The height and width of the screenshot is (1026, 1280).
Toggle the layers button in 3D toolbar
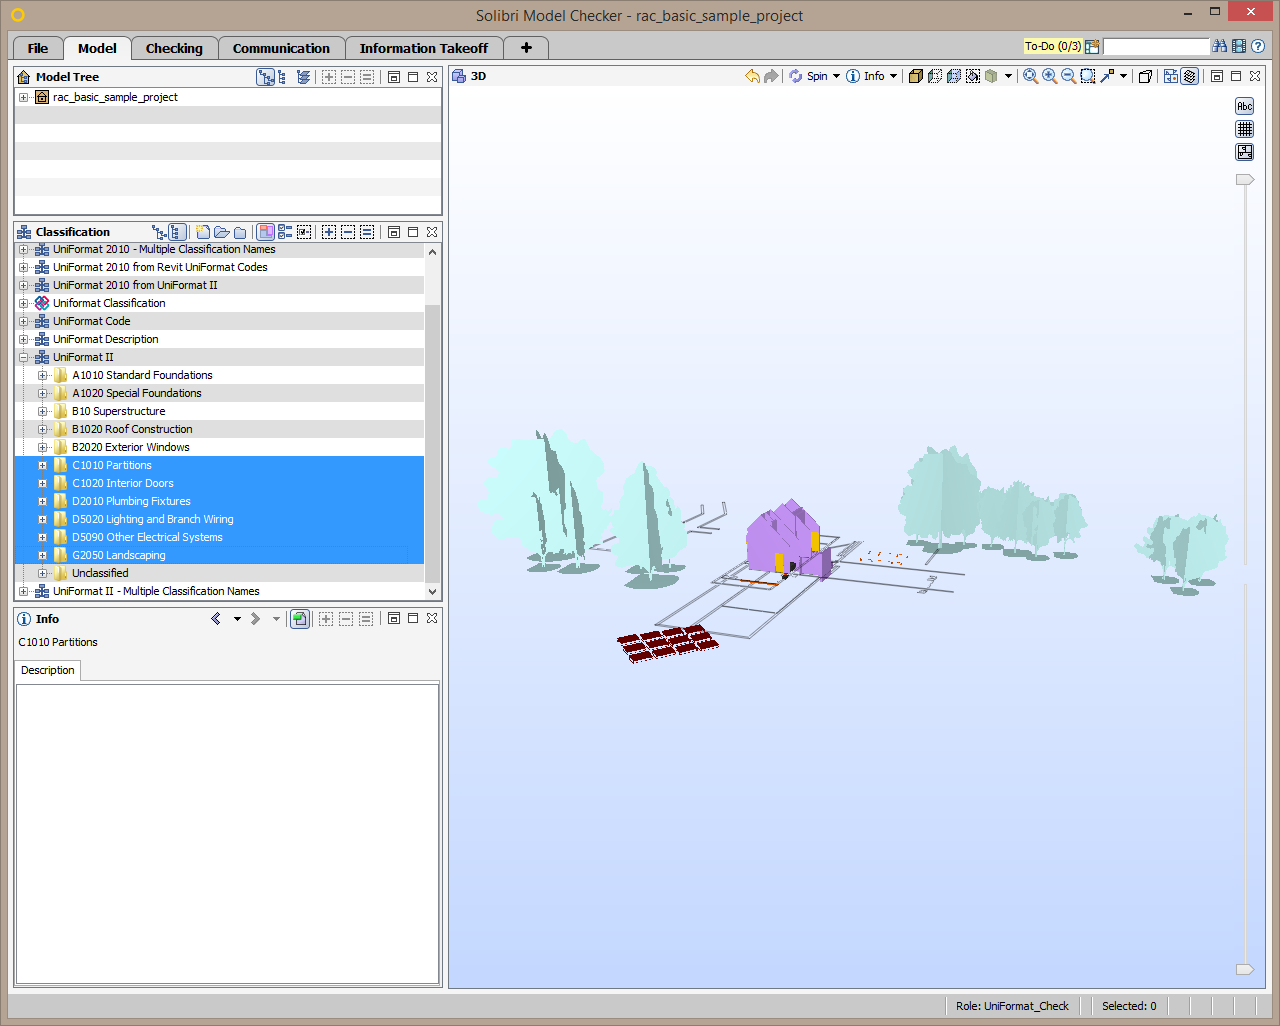click(1190, 76)
